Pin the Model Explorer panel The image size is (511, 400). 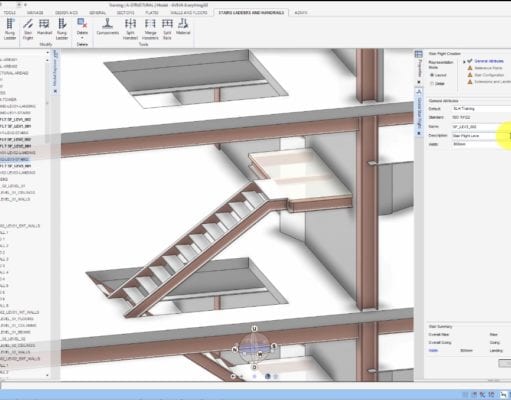[55, 91]
